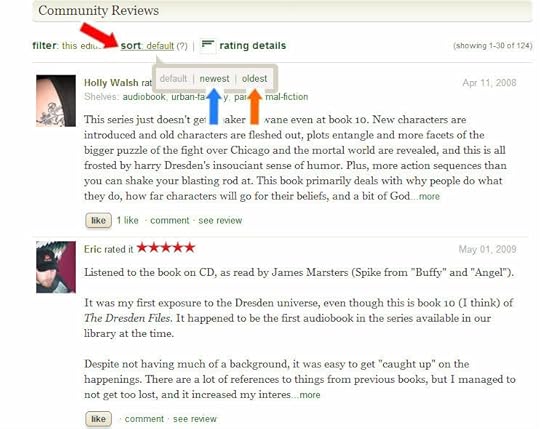This screenshot has height=429, width=540.
Task: Click the sort help question mark
Action: (x=182, y=46)
